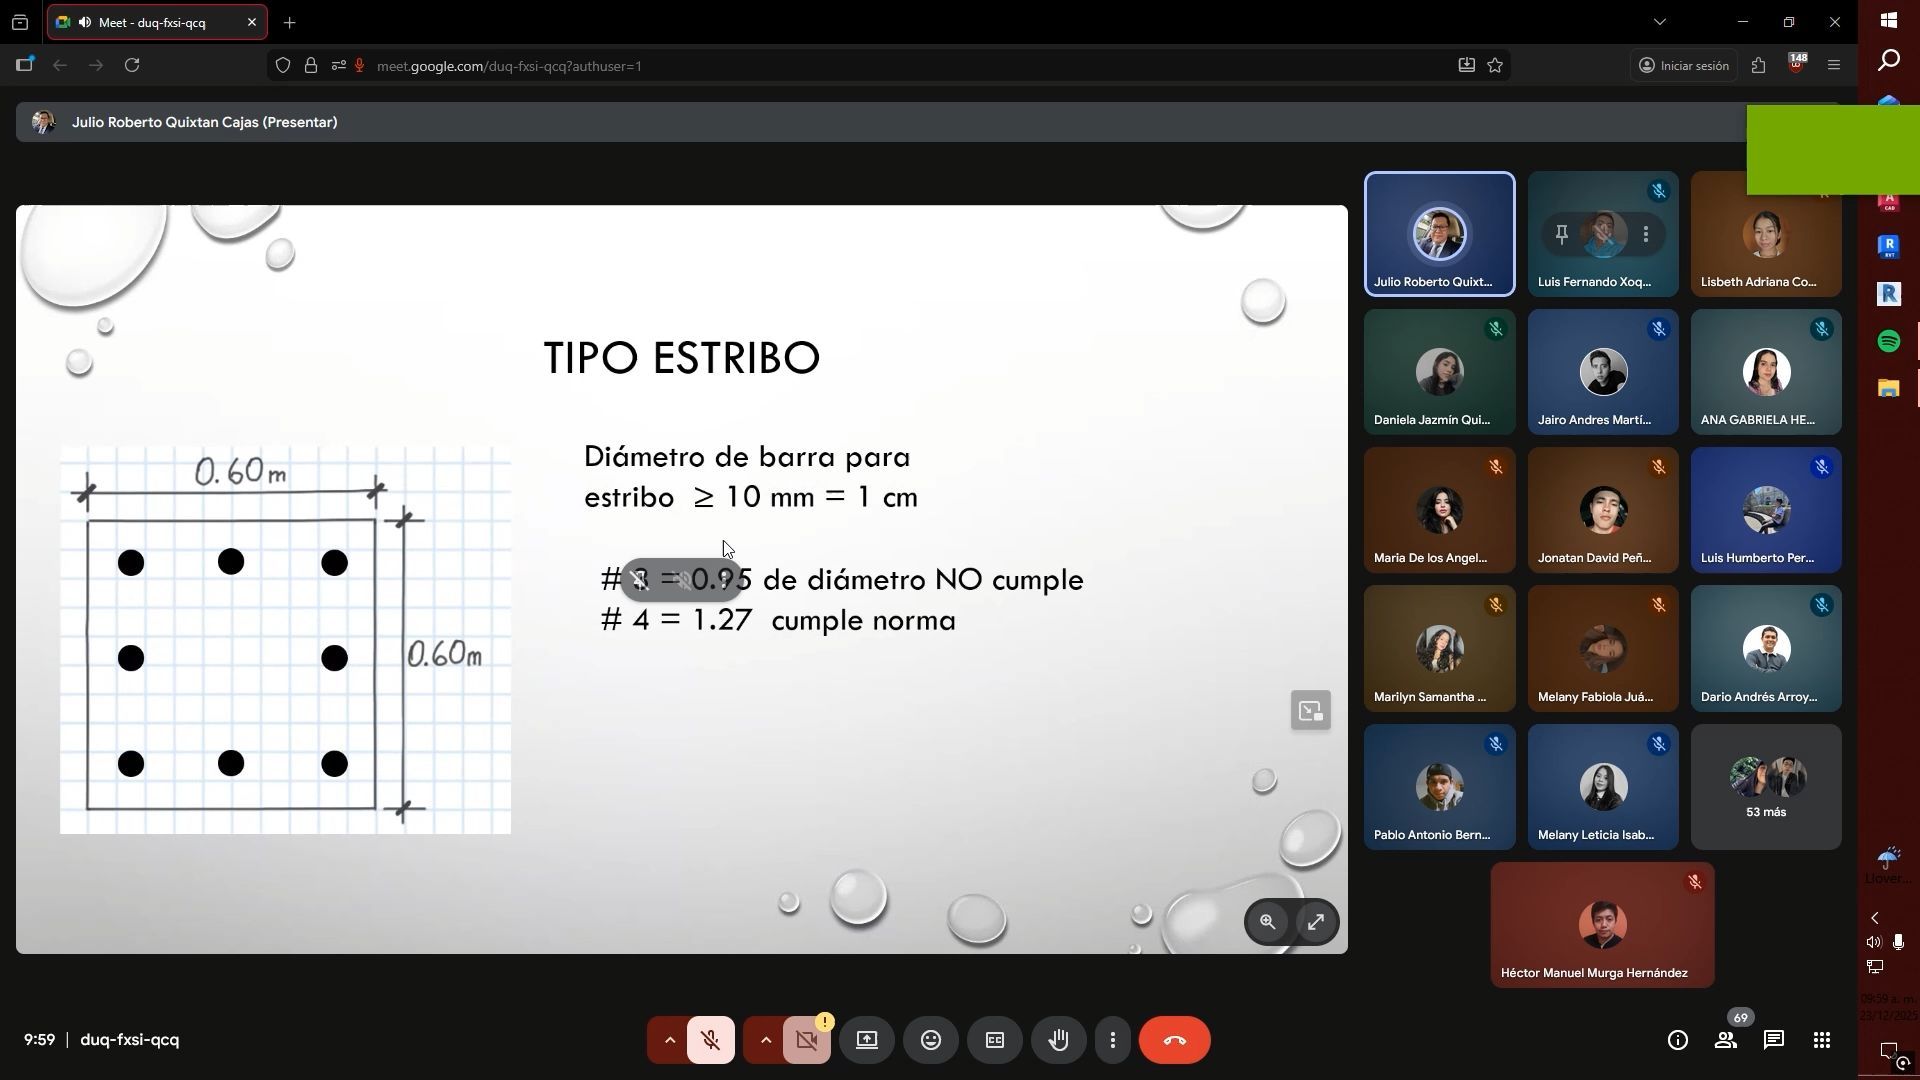Open a new browser tab
This screenshot has width=1920, height=1080.
click(290, 22)
